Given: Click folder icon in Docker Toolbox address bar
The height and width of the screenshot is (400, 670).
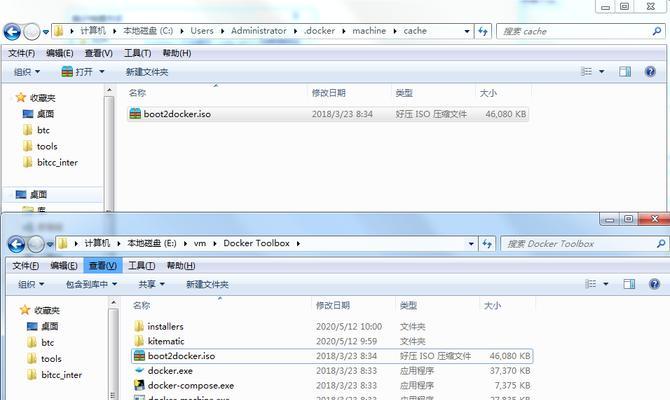Looking at the screenshot, I should click(x=63, y=243).
